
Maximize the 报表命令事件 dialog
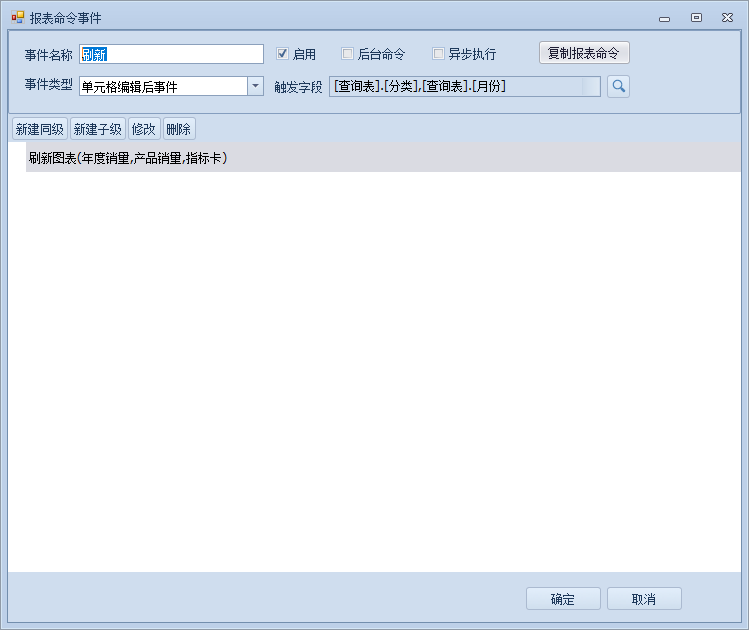696,18
